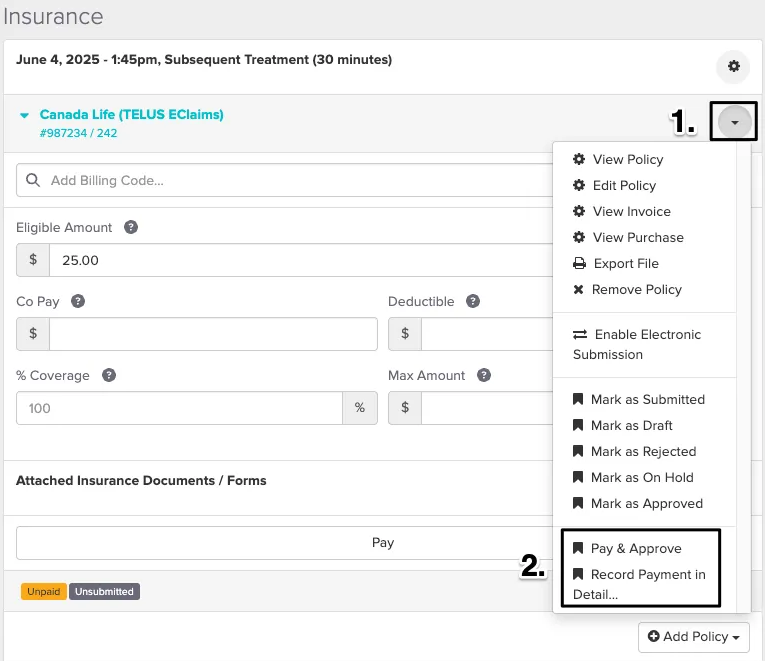This screenshot has width=765, height=661.
Task: Click the Unpaid status badge
Action: (x=43, y=591)
